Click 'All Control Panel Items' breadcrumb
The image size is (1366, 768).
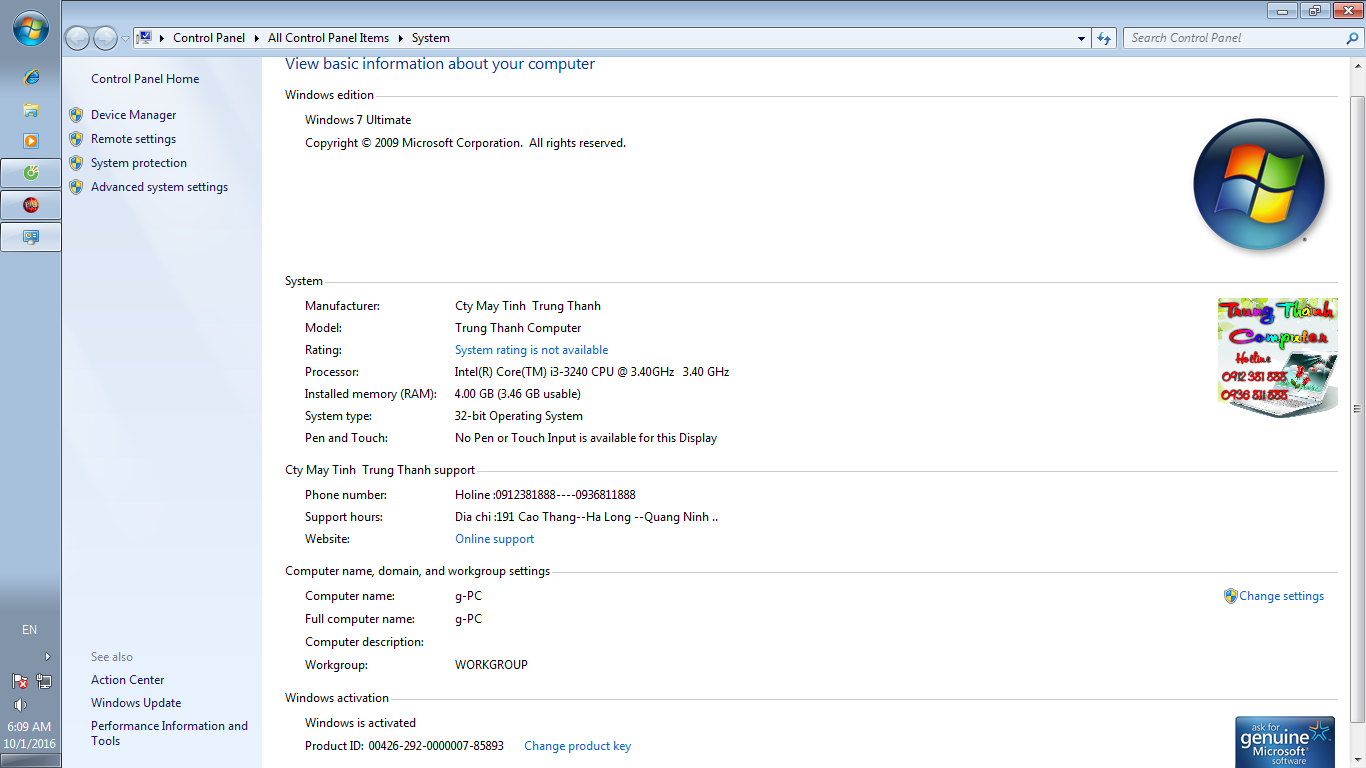[328, 38]
